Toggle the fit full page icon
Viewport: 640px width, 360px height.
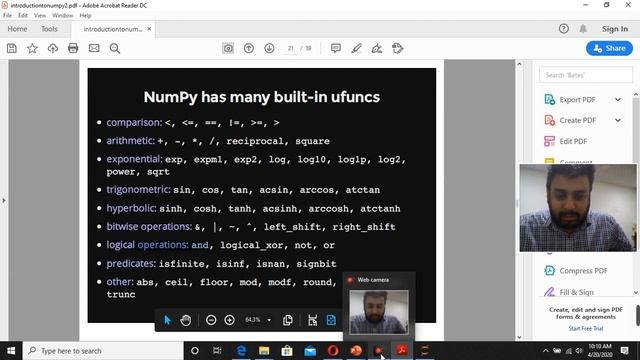[x=331, y=320]
